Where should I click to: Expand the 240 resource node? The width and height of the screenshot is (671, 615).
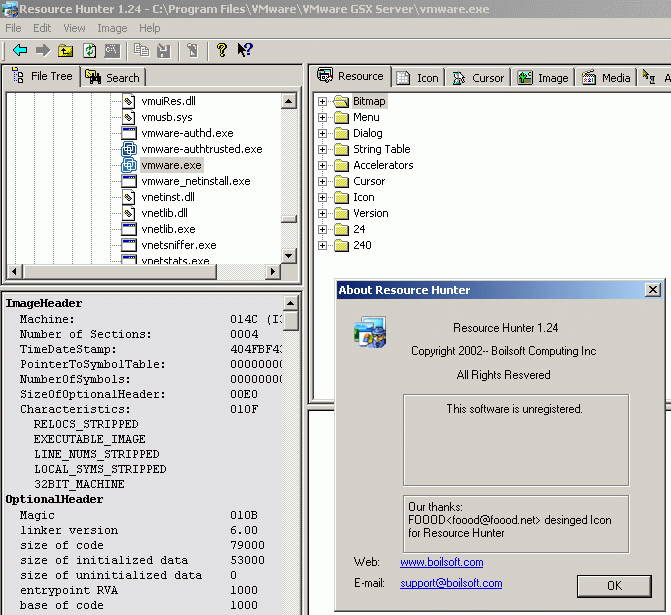(322, 245)
